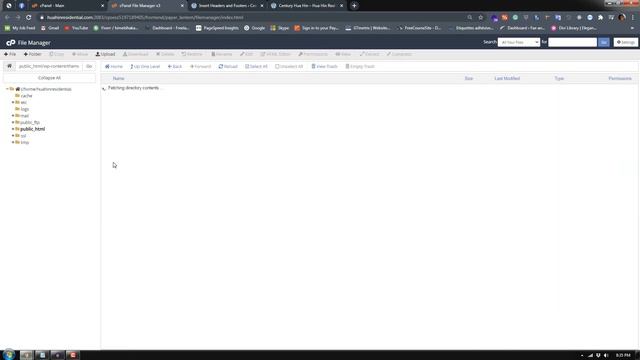Open the Permissions tool
The width and height of the screenshot is (640, 360).
pyautogui.click(x=313, y=54)
